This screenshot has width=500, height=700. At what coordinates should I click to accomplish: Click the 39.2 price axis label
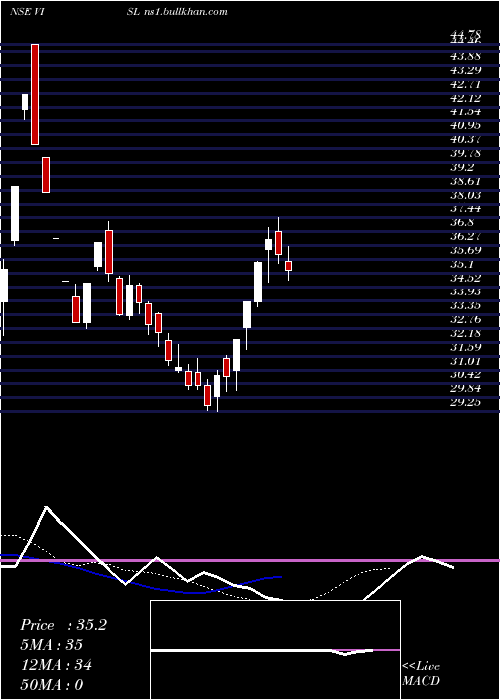[x=462, y=167]
